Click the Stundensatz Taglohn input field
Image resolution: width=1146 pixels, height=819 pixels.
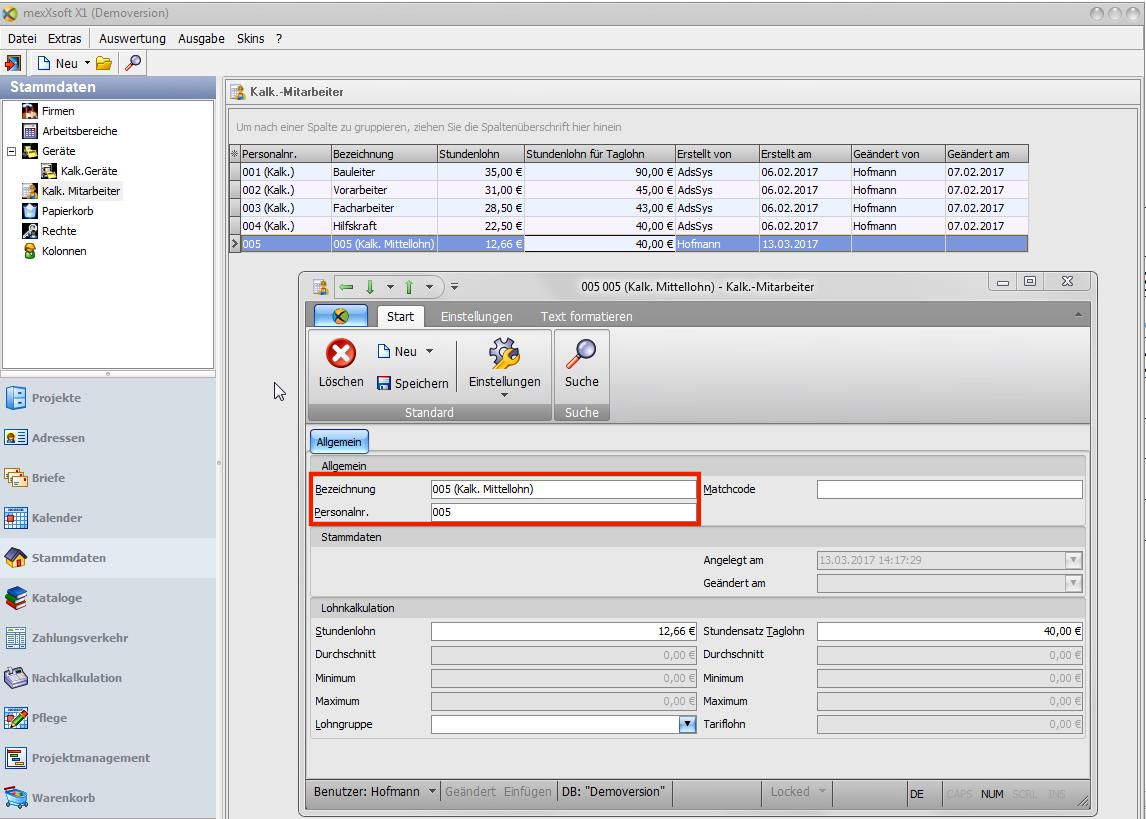949,631
